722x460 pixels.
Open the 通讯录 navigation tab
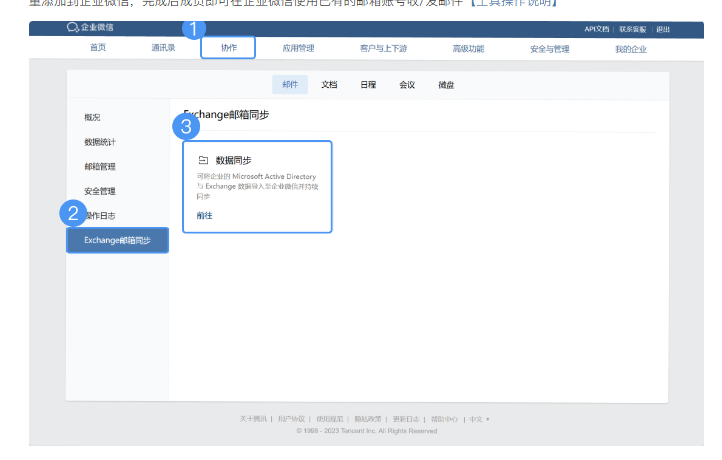click(x=163, y=47)
